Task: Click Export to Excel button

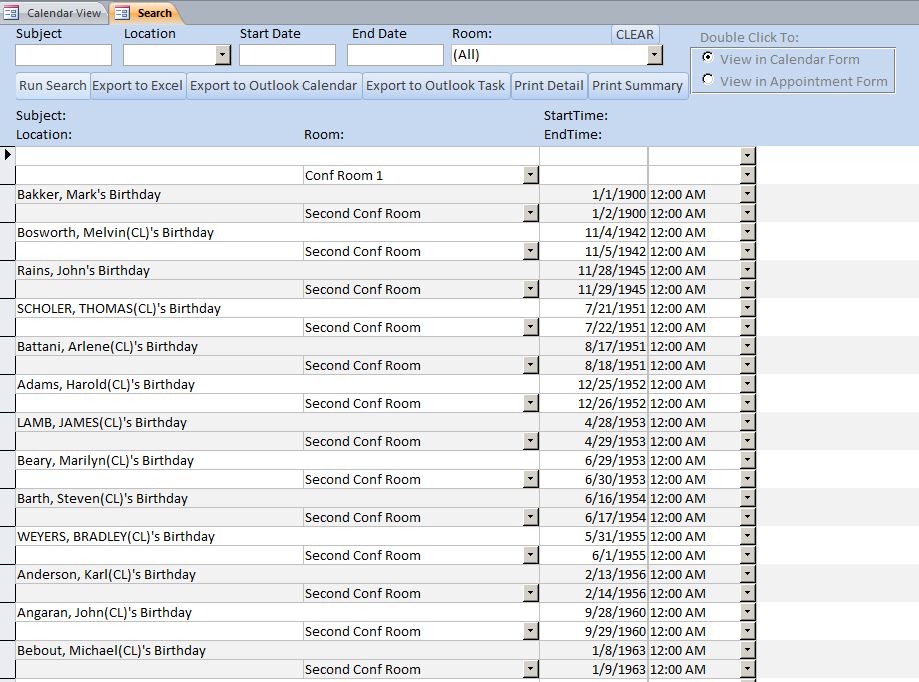Action: [x=138, y=86]
